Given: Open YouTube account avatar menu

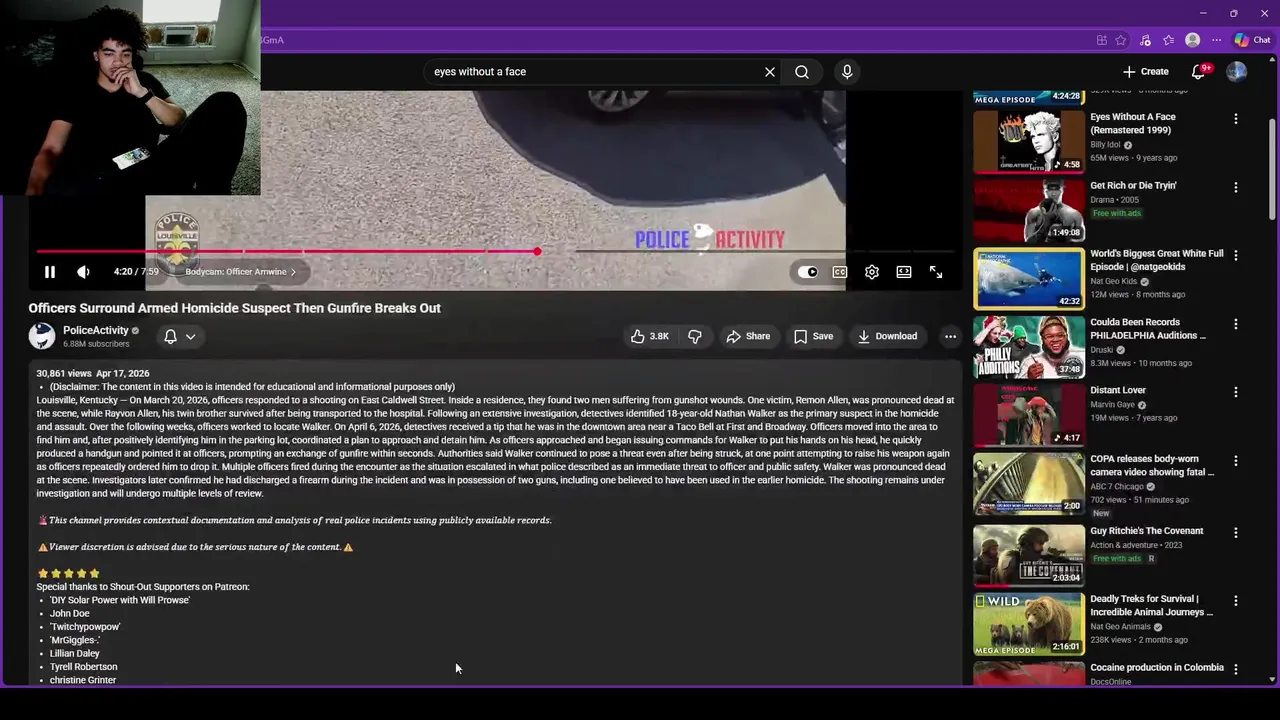Looking at the screenshot, I should (1237, 72).
